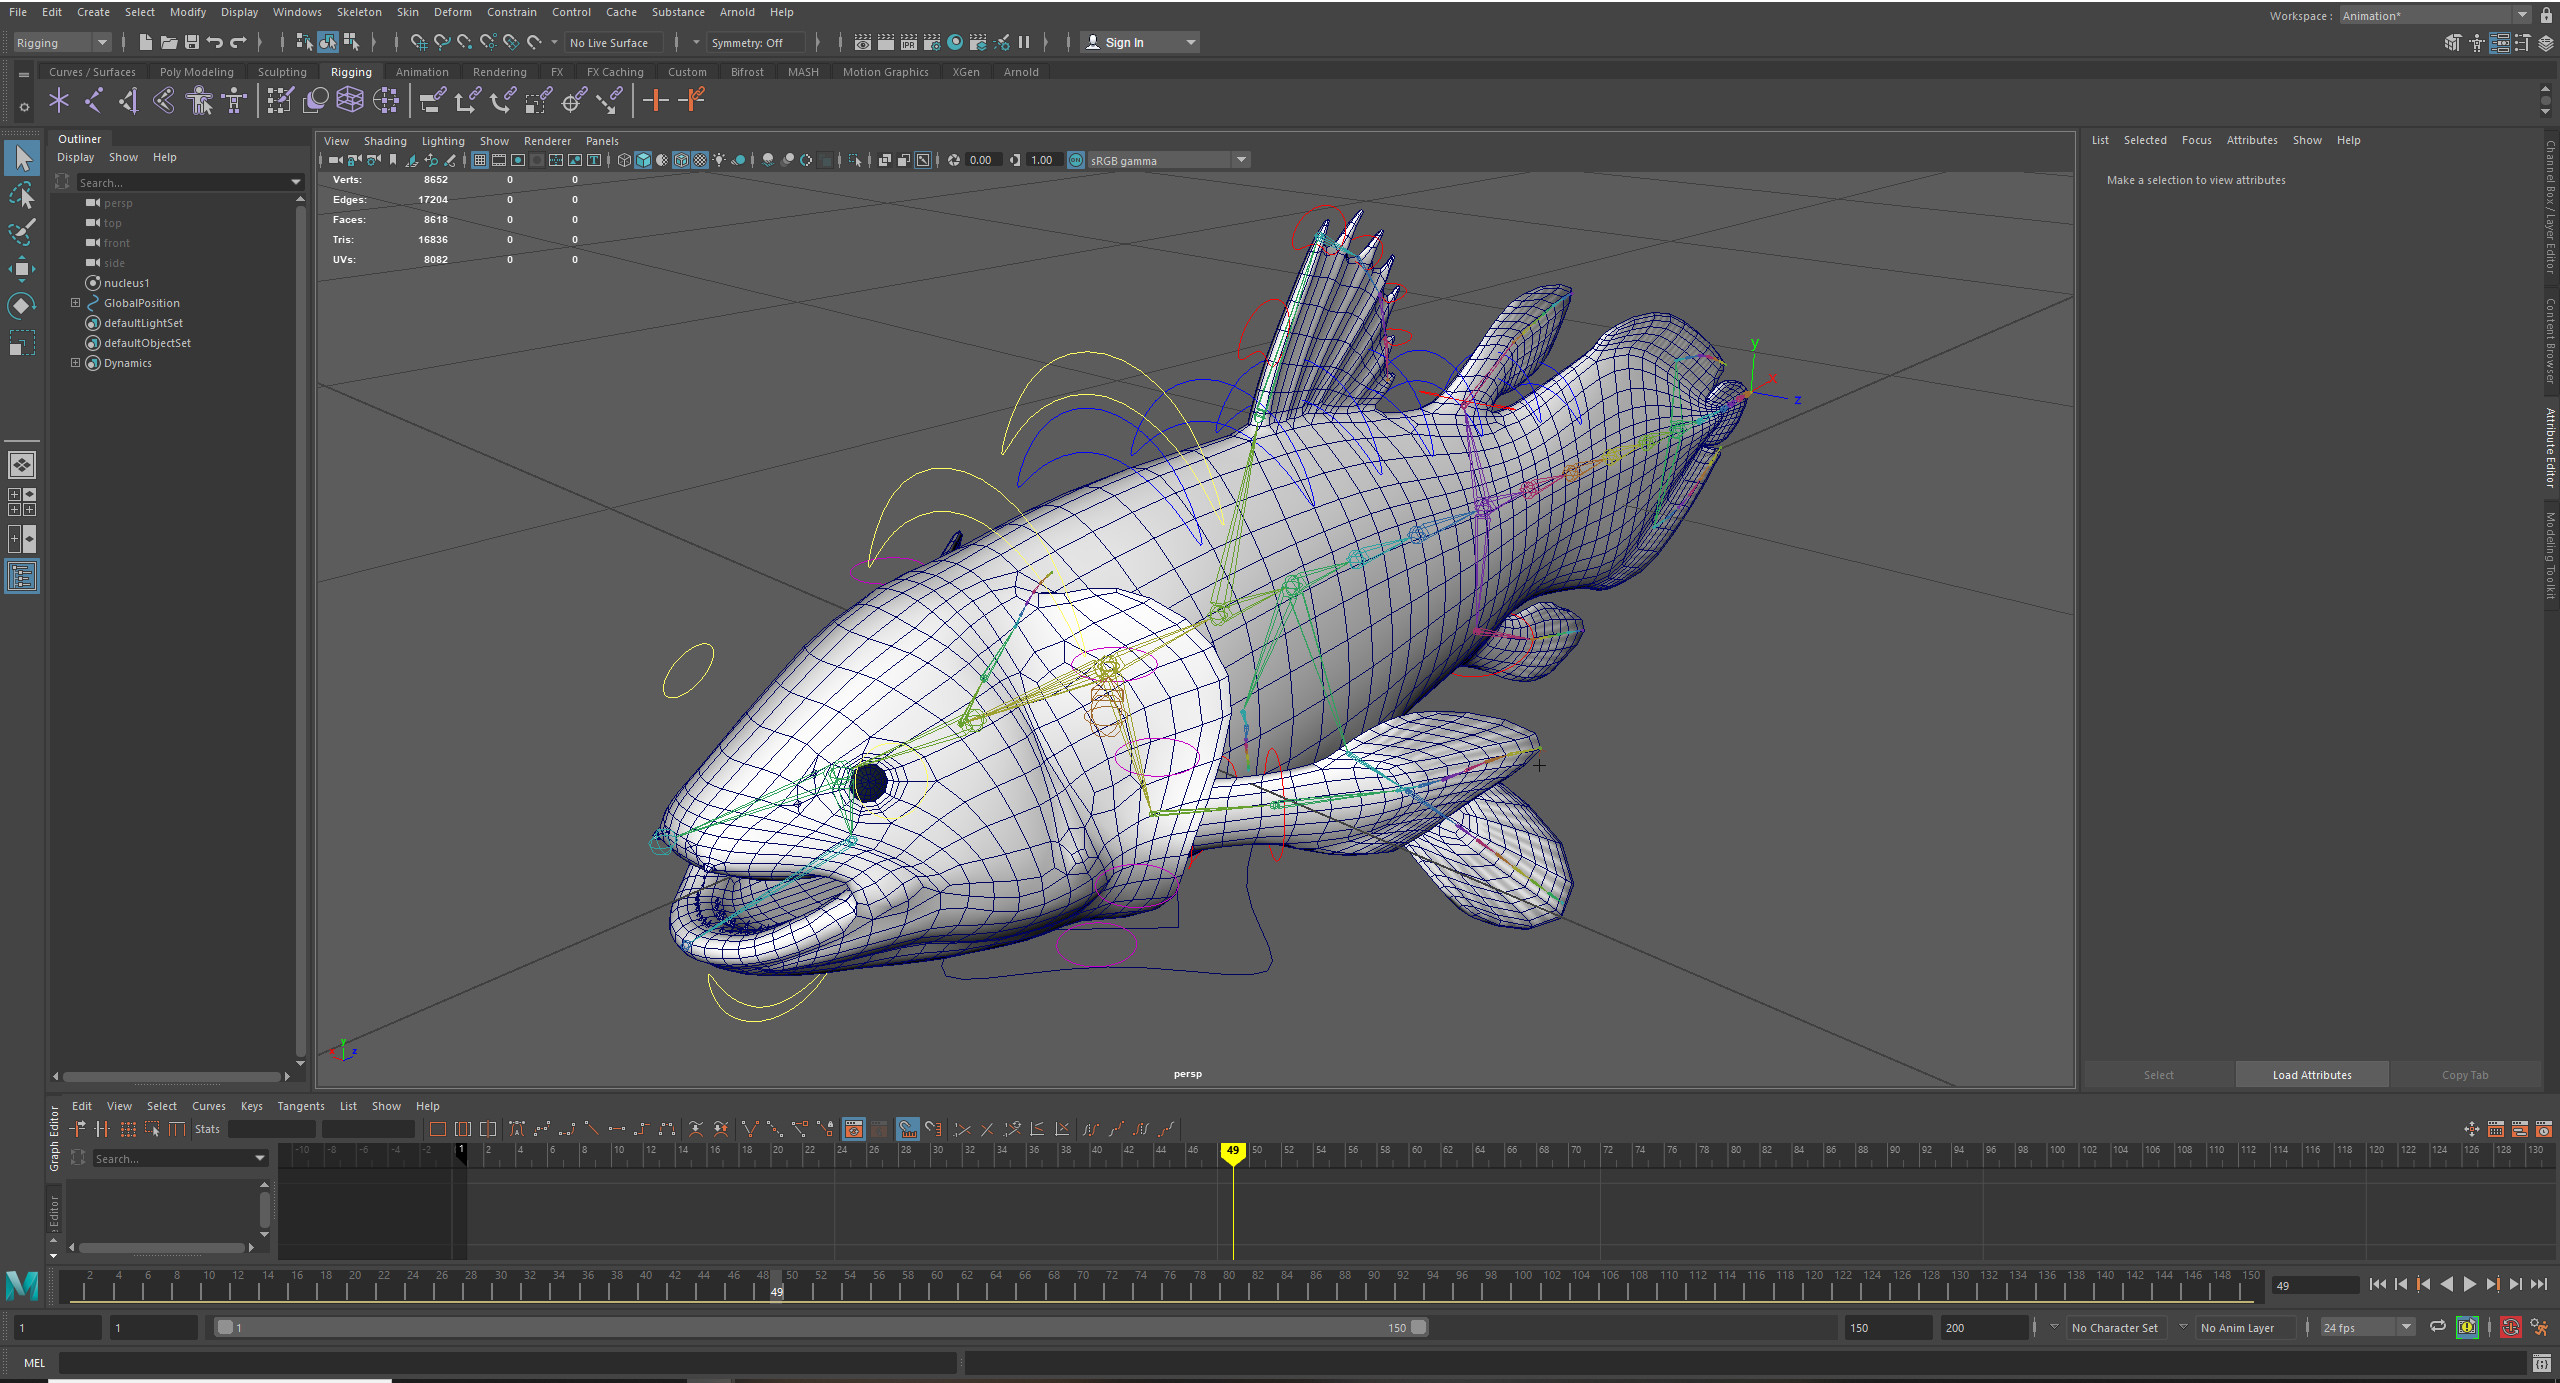Select the nucleus1 node in Outliner
The image size is (2560, 1383).
pos(126,283)
